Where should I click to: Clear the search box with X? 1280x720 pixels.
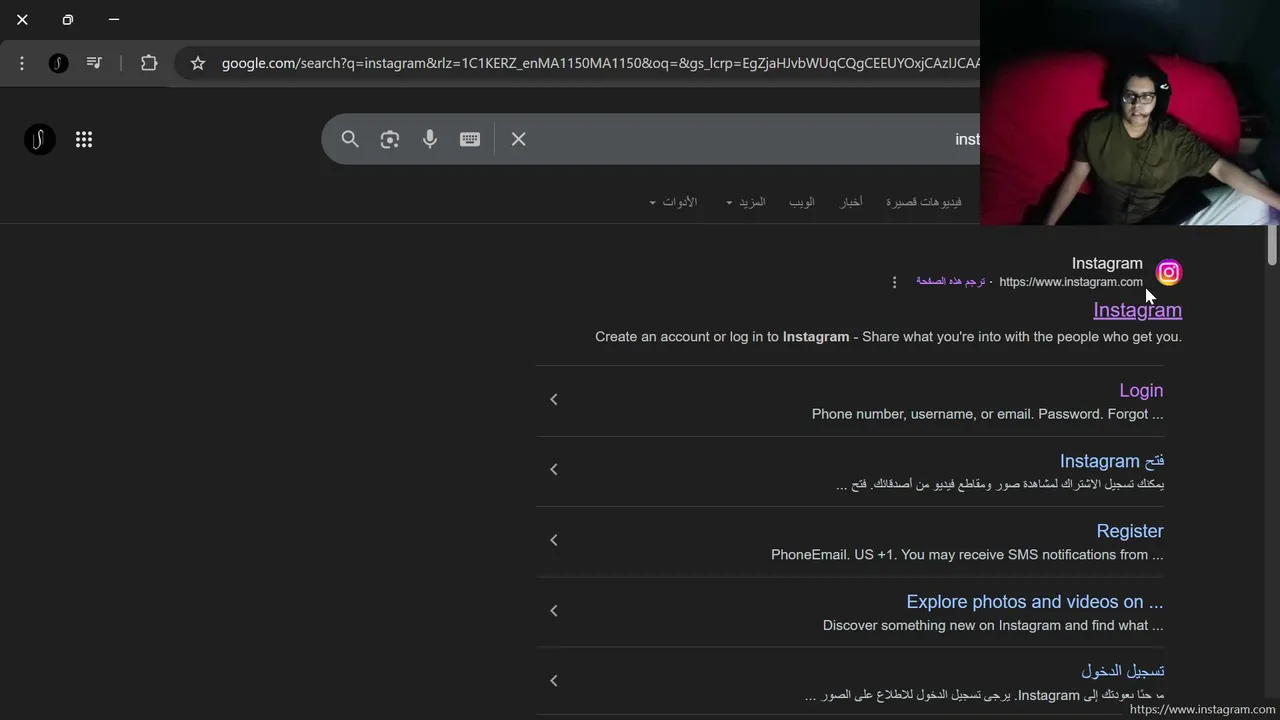point(518,139)
